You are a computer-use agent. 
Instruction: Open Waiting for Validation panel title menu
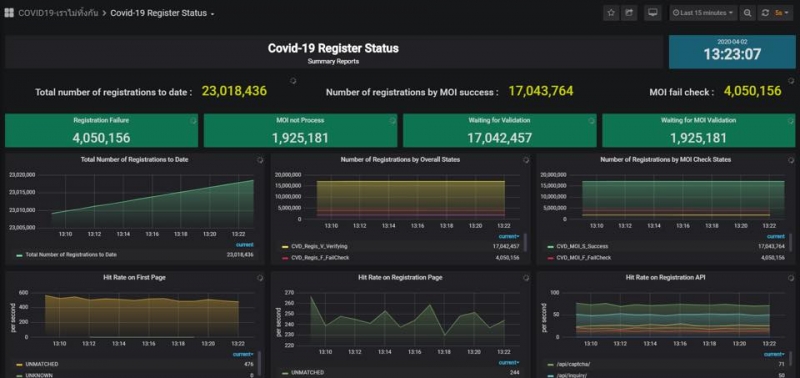pos(499,120)
